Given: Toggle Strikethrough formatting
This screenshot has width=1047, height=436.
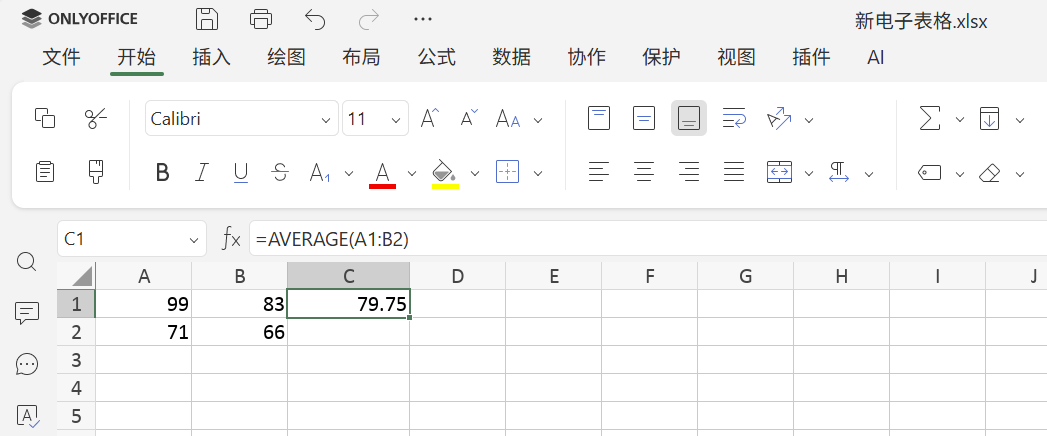Looking at the screenshot, I should 280,172.
